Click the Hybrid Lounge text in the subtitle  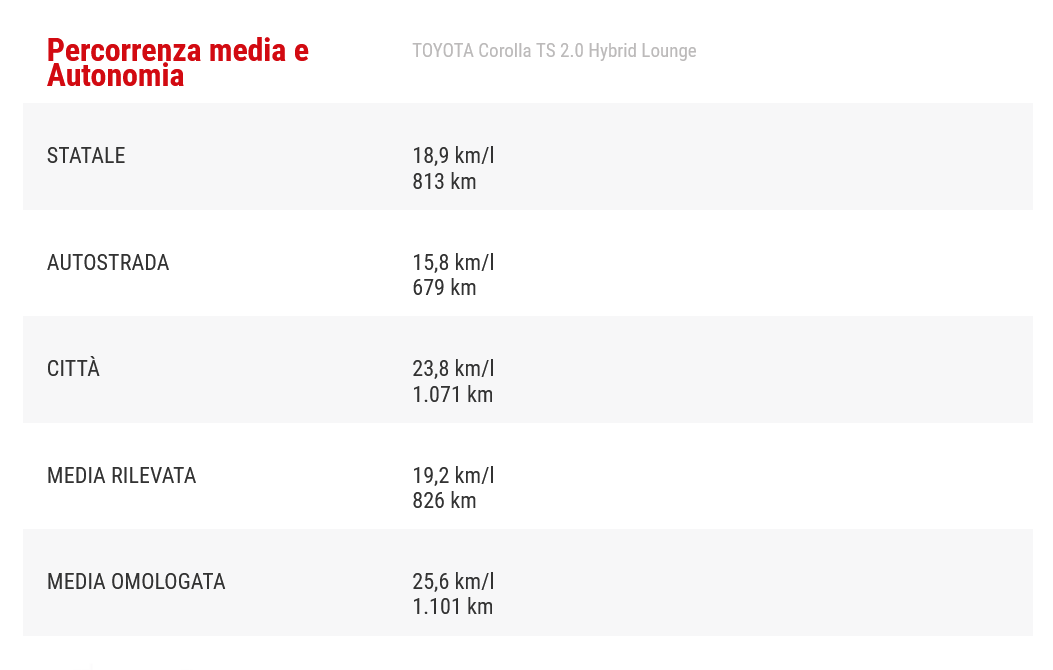(642, 51)
